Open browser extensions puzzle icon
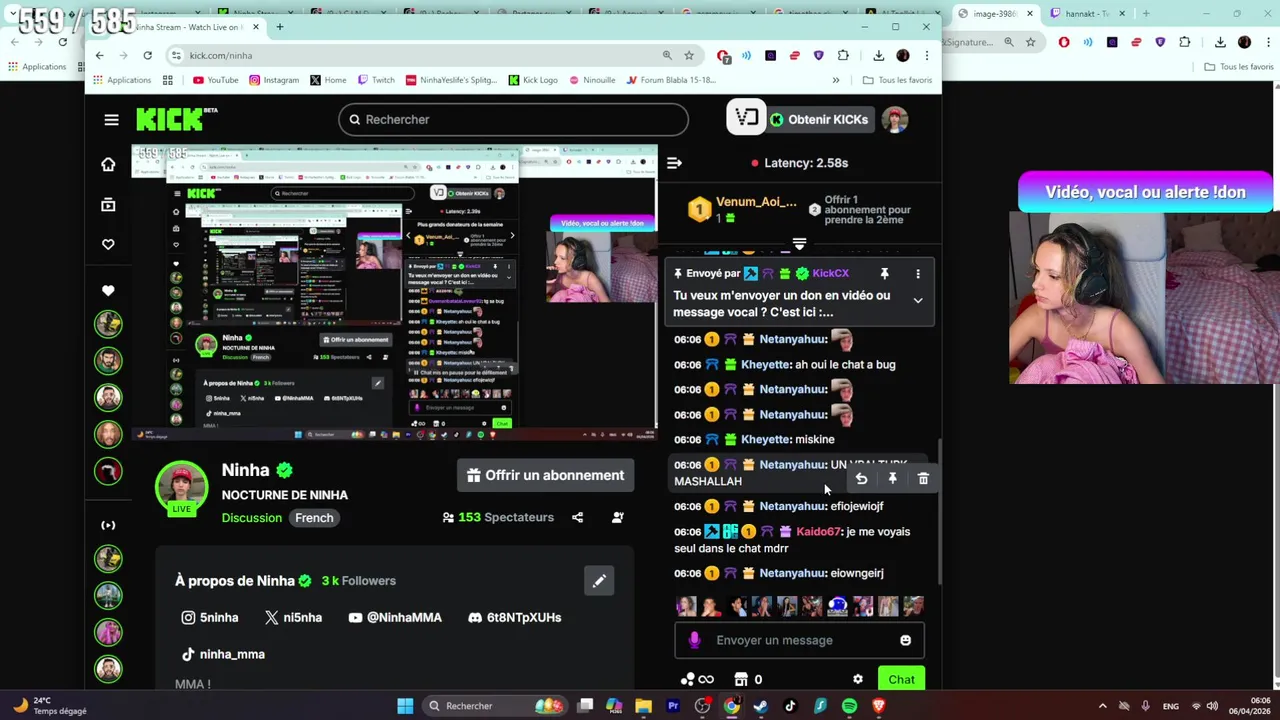The width and height of the screenshot is (1280, 720). [843, 55]
